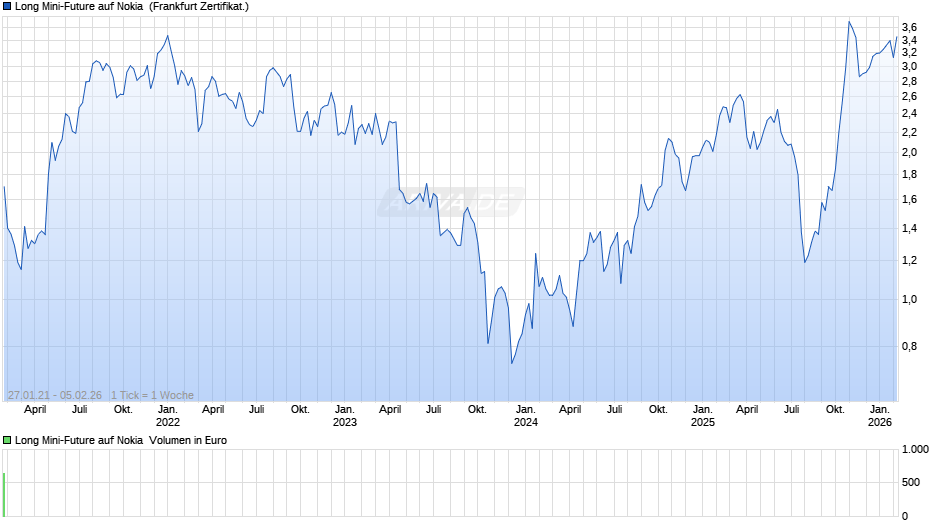This screenshot has height=526, width=940.
Task: Click the '2,8' price axis label
Action: click(x=909, y=82)
